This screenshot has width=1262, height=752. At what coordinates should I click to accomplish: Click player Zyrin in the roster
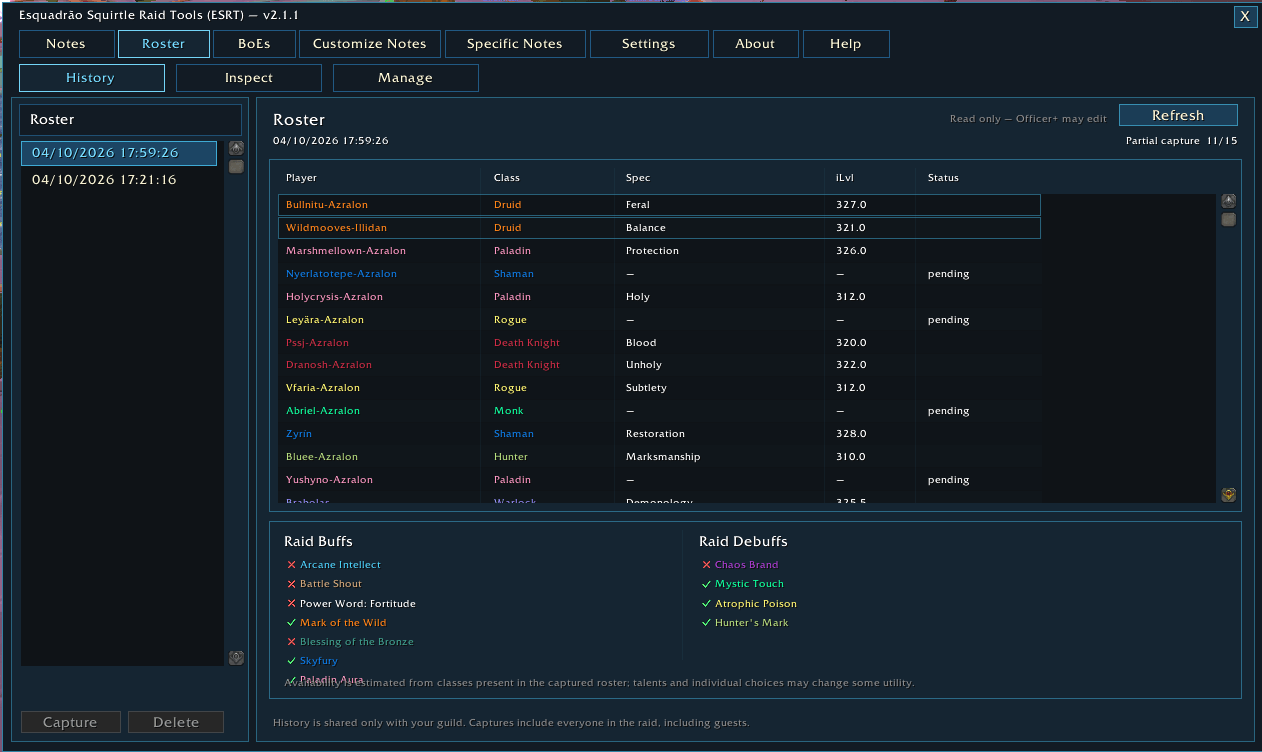tap(299, 434)
